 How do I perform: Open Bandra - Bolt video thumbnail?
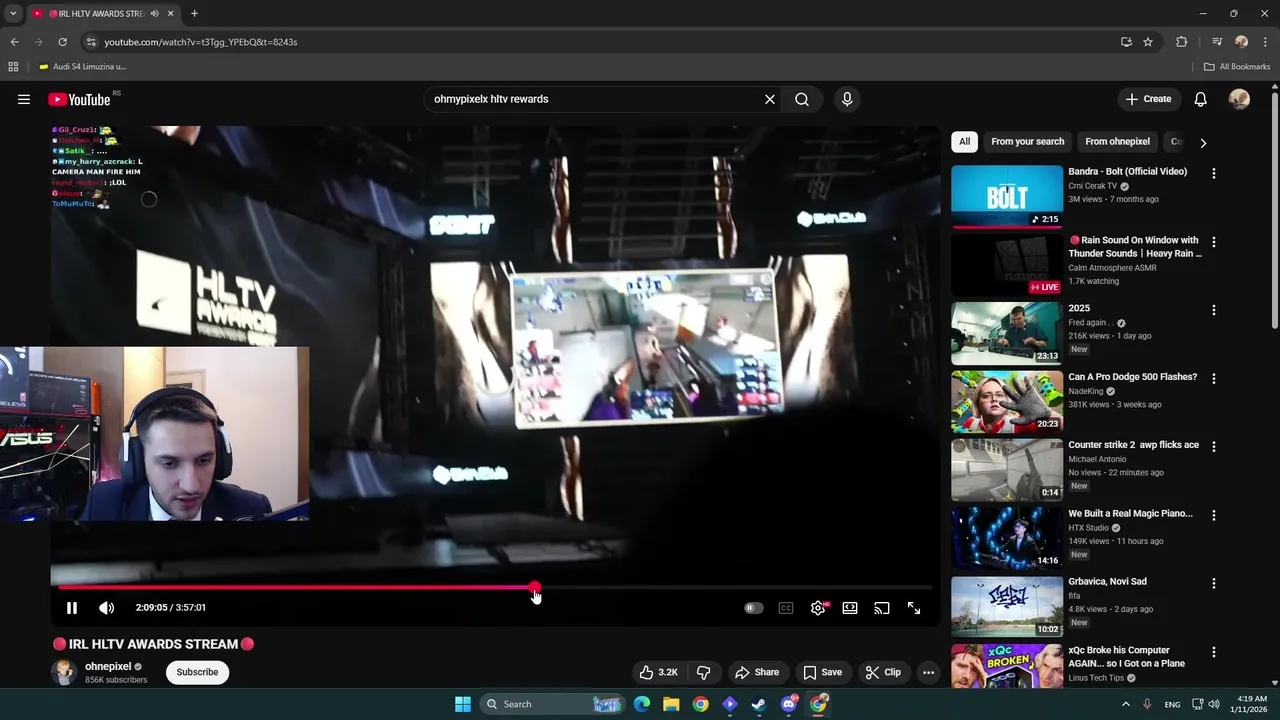(x=1007, y=196)
